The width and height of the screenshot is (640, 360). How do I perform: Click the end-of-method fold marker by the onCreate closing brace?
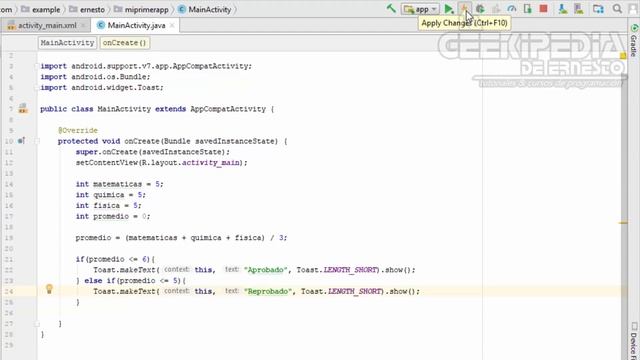click(x=37, y=324)
